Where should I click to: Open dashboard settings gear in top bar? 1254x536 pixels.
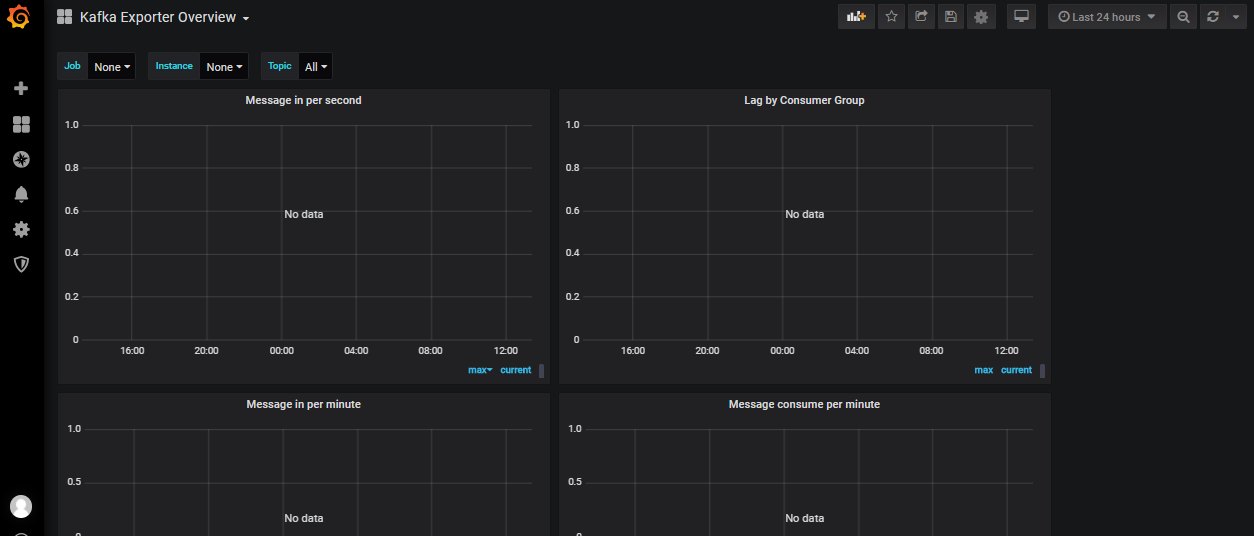(981, 16)
